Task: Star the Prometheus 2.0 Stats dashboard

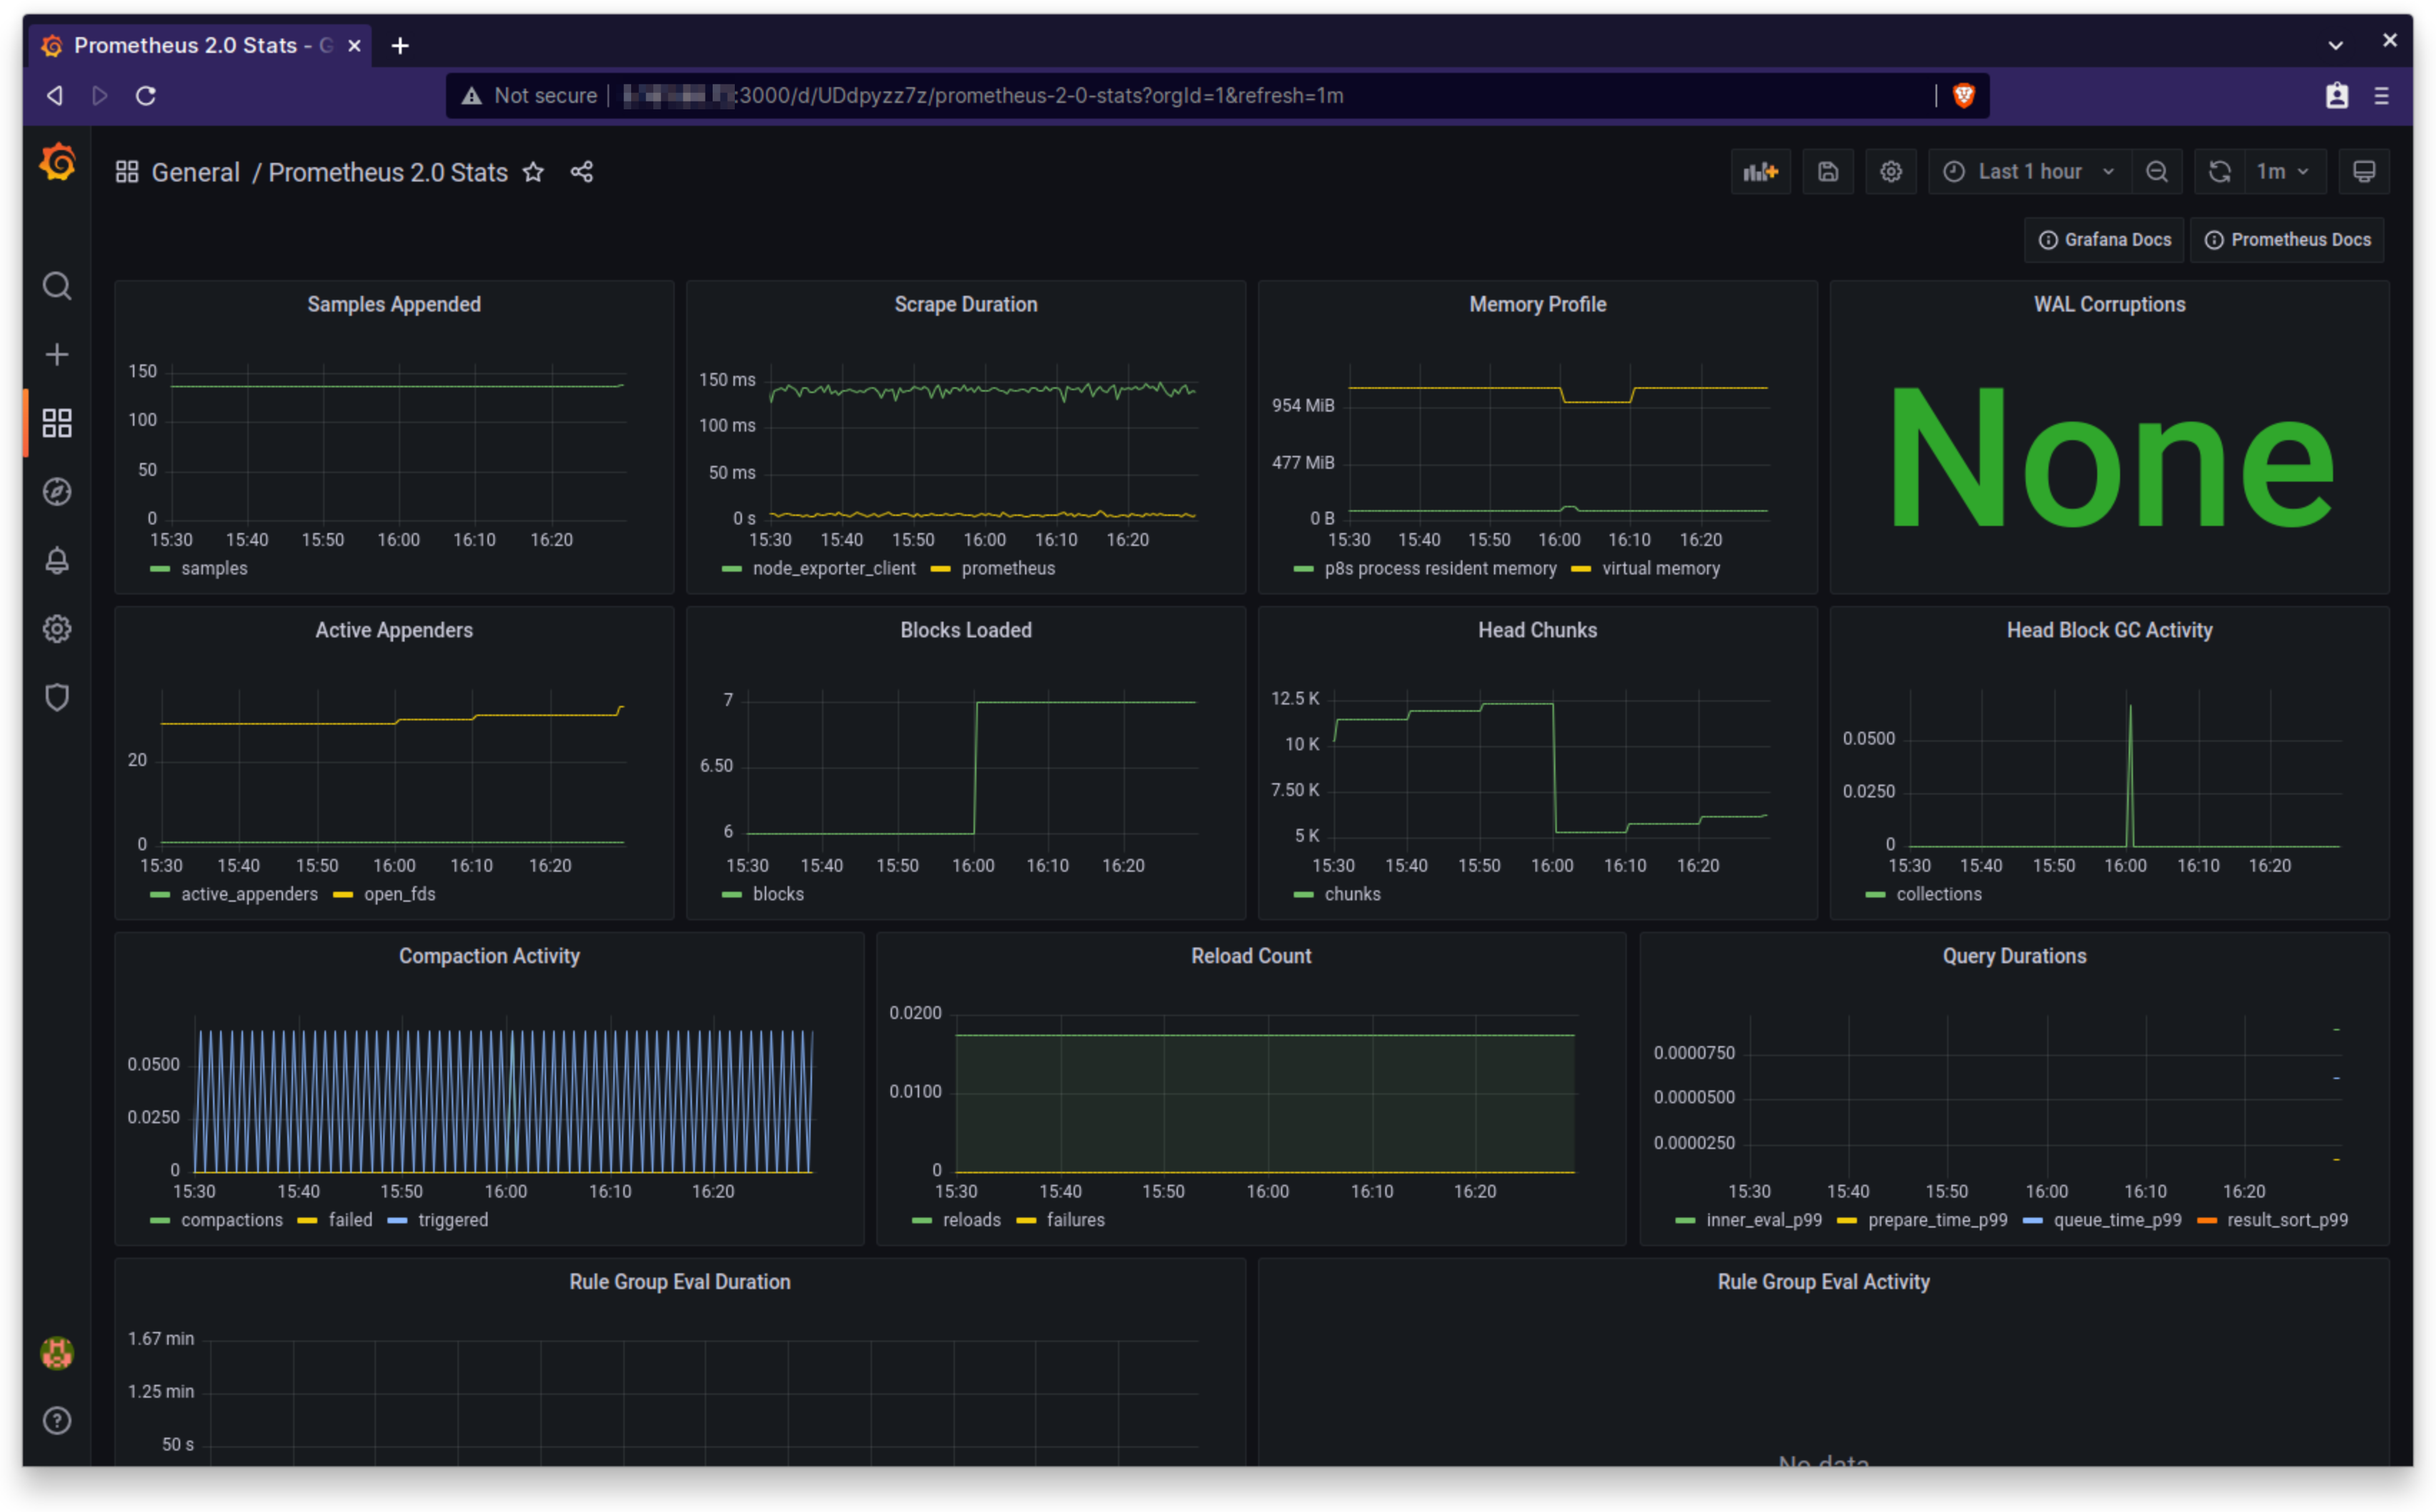Action: tap(533, 172)
